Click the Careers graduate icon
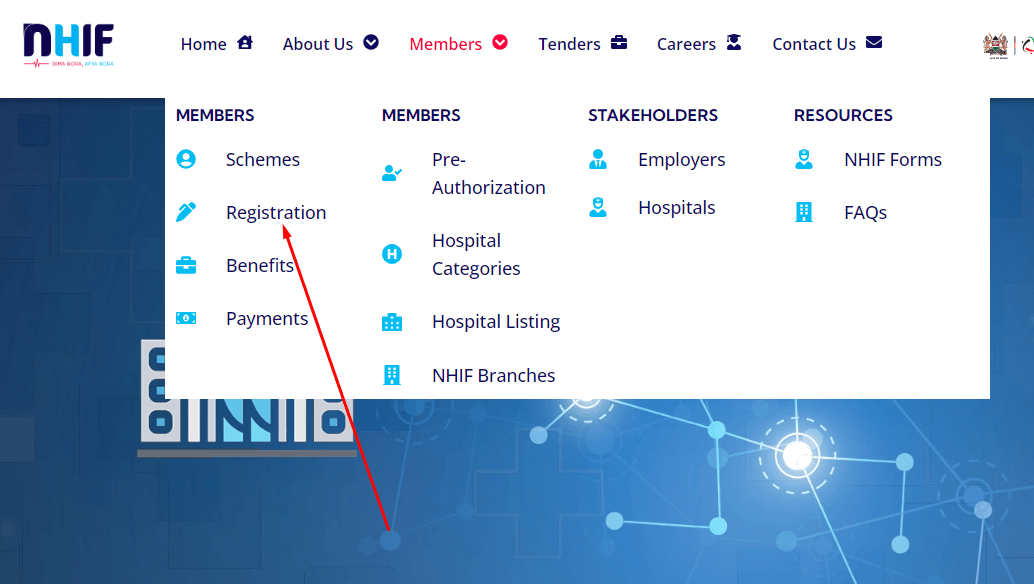The height and width of the screenshot is (584, 1034). tap(734, 43)
